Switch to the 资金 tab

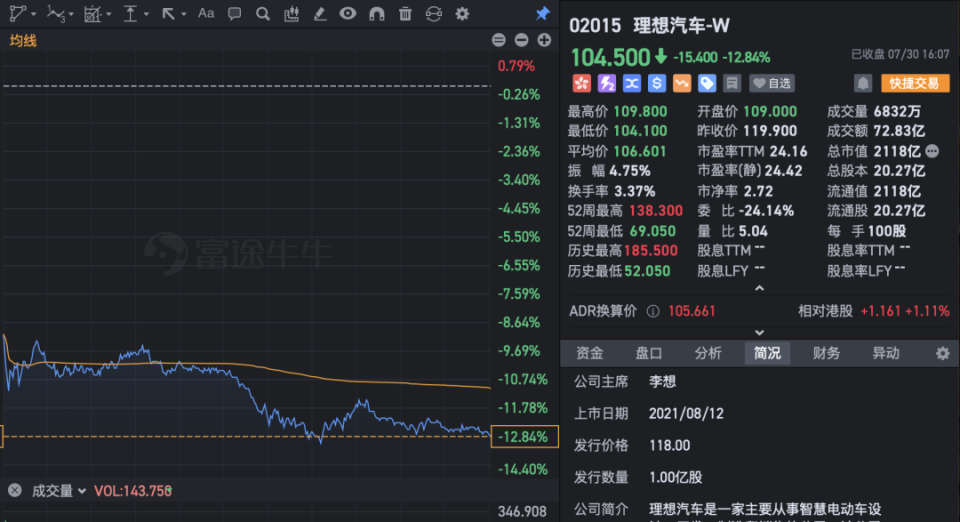point(590,353)
